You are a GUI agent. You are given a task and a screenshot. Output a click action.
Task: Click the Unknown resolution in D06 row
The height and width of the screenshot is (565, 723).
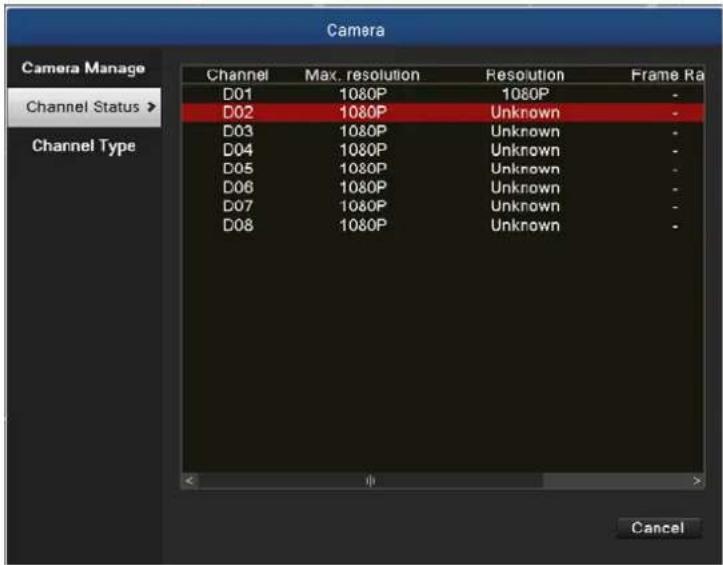tap(525, 188)
